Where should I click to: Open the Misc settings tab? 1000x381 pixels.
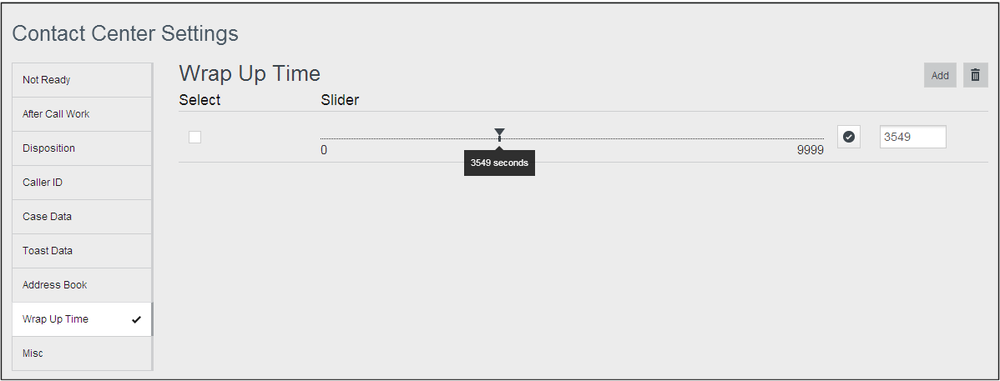[82, 354]
